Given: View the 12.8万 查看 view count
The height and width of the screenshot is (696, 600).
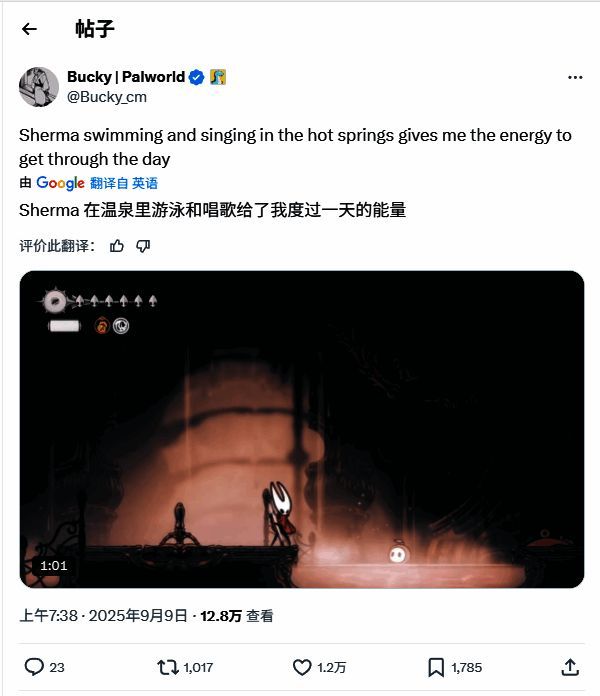Looking at the screenshot, I should (x=237, y=616).
